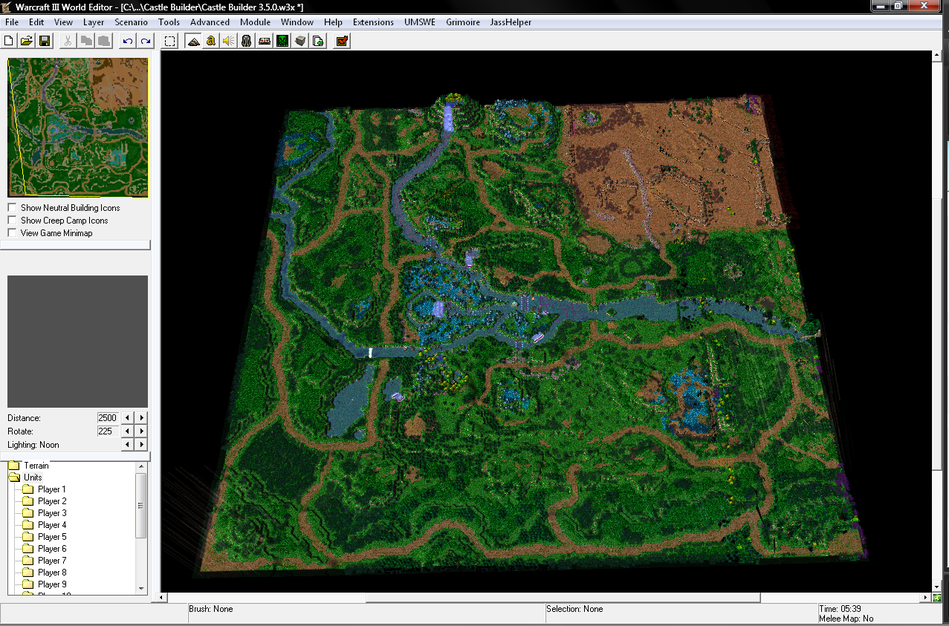Click the Cut scissors icon

[68, 41]
